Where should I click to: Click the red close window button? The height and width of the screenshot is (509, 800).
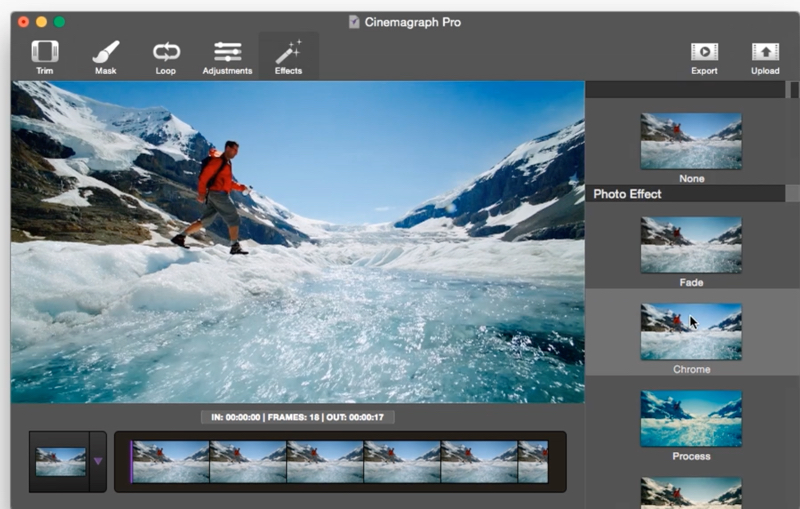[x=23, y=22]
